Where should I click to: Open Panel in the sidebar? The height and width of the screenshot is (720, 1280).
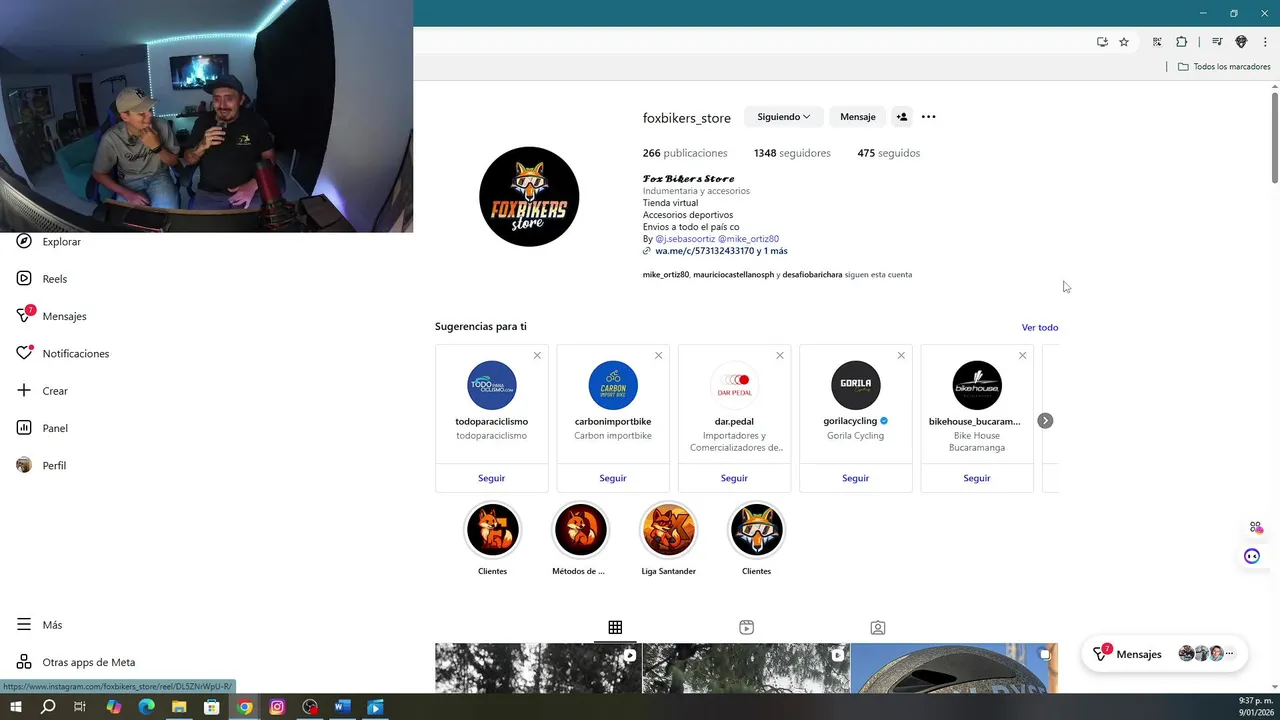pos(42,428)
